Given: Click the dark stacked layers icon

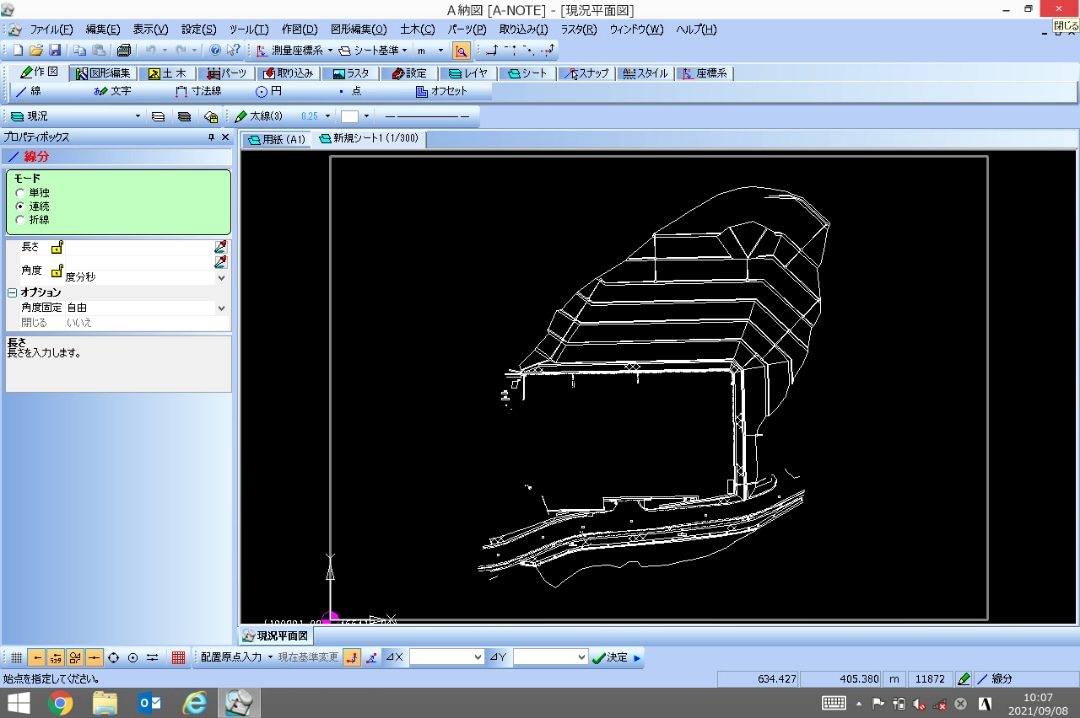Looking at the screenshot, I should pyautogui.click(x=184, y=116).
